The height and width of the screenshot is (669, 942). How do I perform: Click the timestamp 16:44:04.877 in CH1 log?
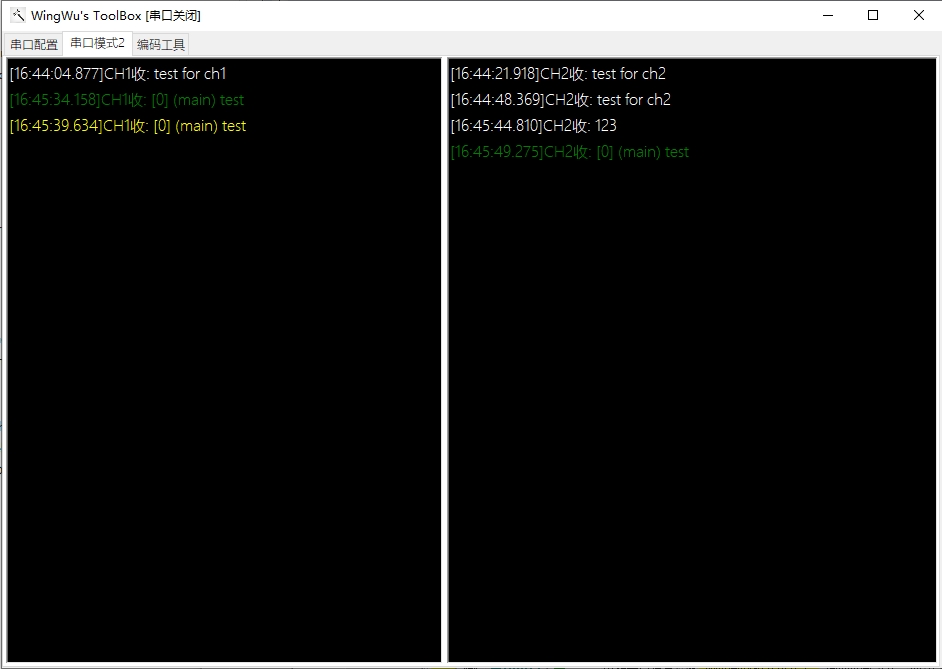(x=56, y=74)
